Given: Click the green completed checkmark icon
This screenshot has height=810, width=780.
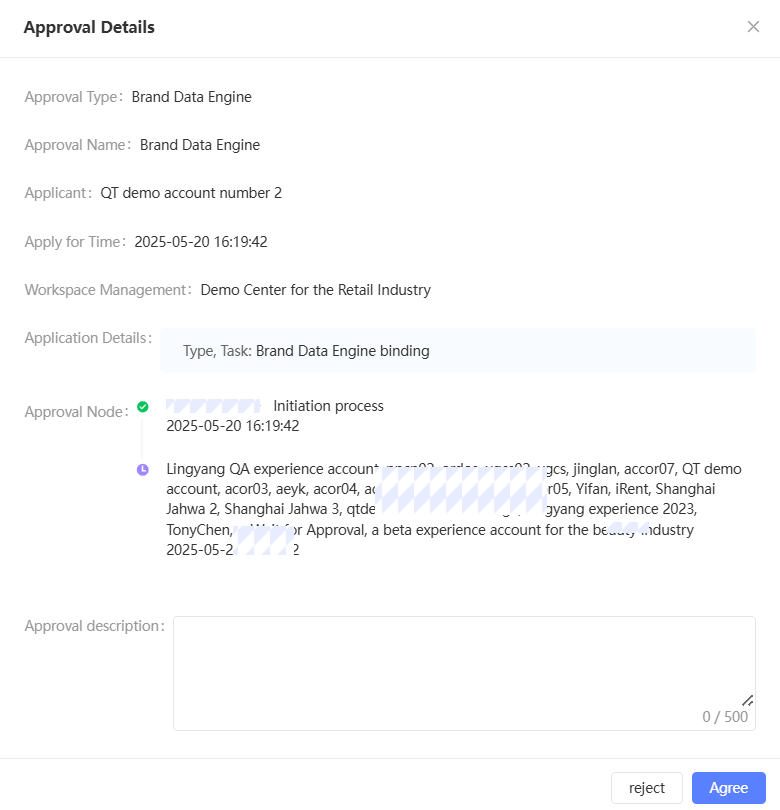Looking at the screenshot, I should [143, 407].
